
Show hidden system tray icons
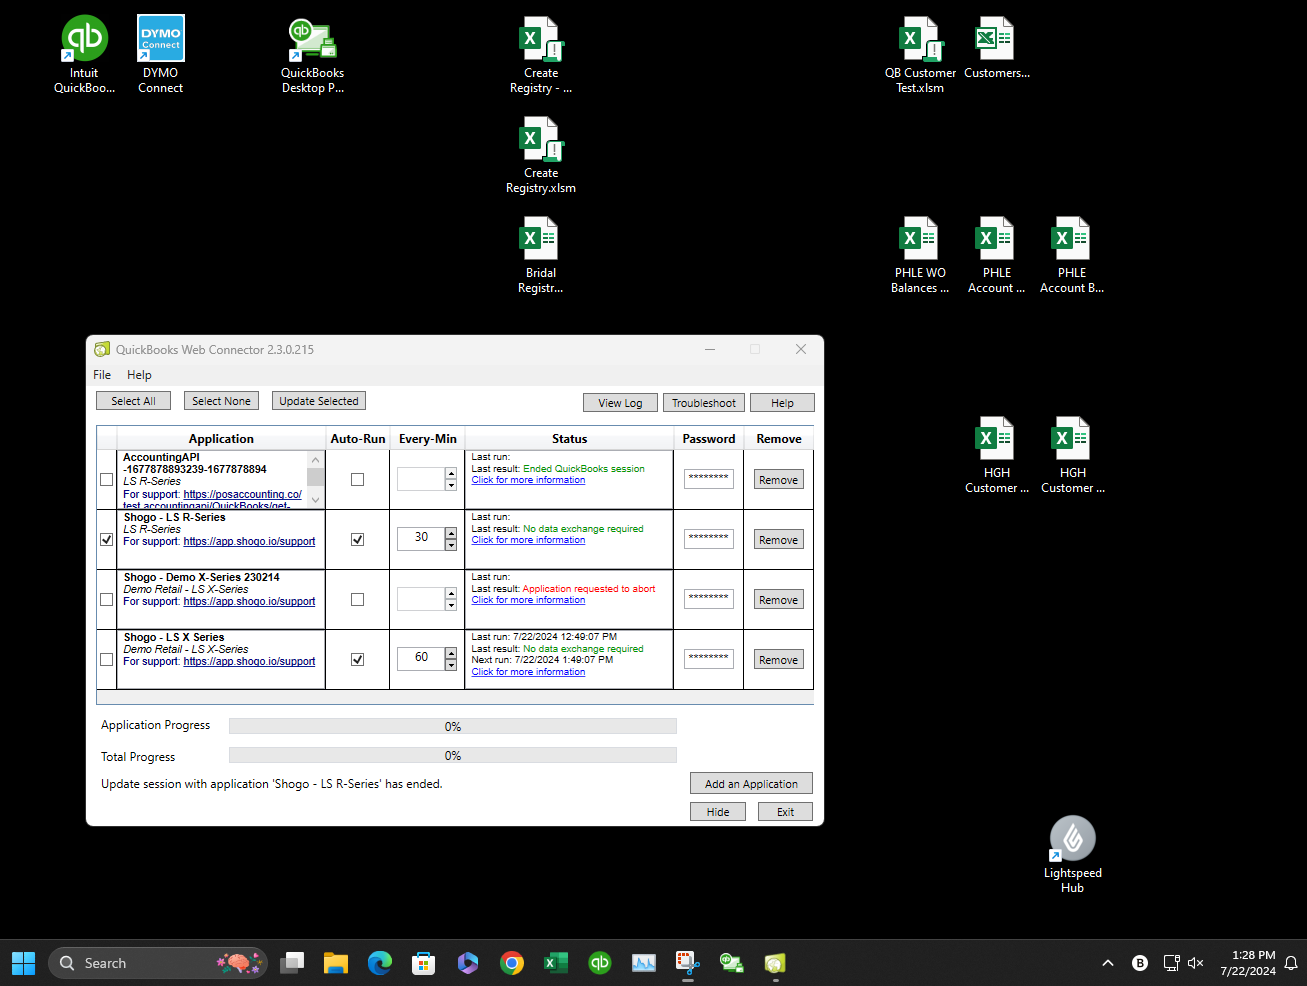1108,963
